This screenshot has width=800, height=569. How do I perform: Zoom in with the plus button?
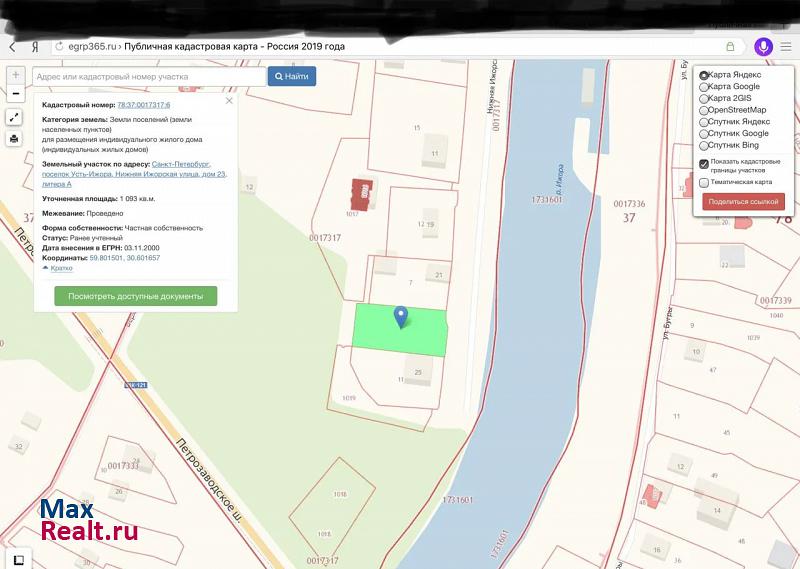[x=15, y=75]
